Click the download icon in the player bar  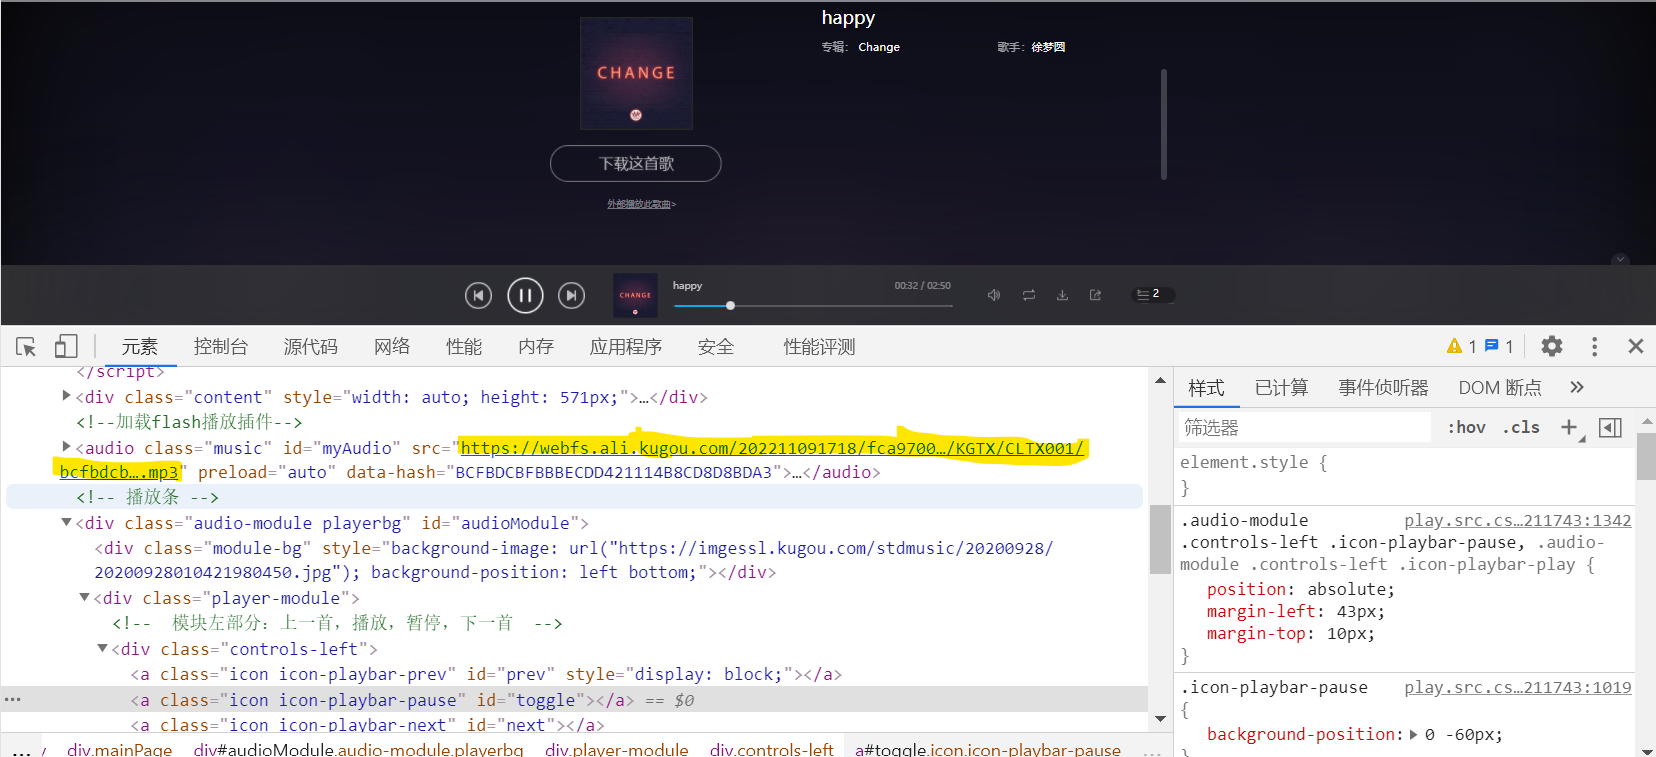(1062, 295)
